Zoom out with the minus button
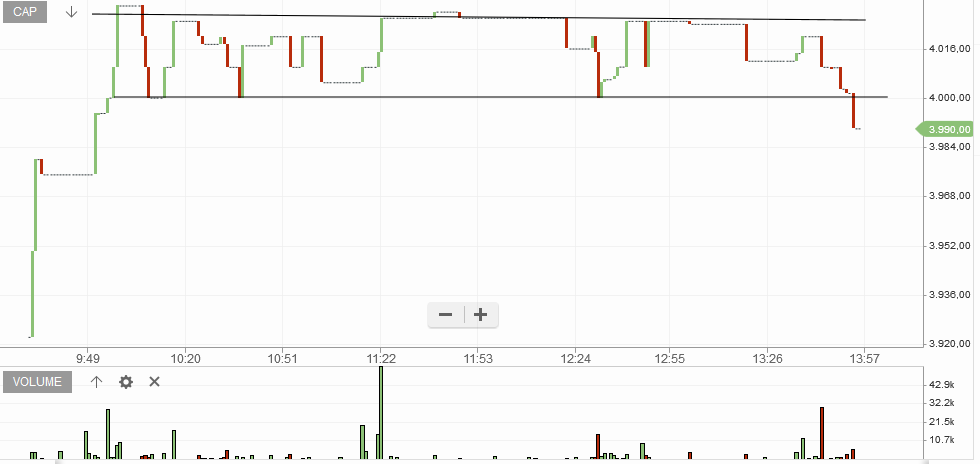Screen dimensions: 980x464 pyautogui.click(x=446, y=315)
